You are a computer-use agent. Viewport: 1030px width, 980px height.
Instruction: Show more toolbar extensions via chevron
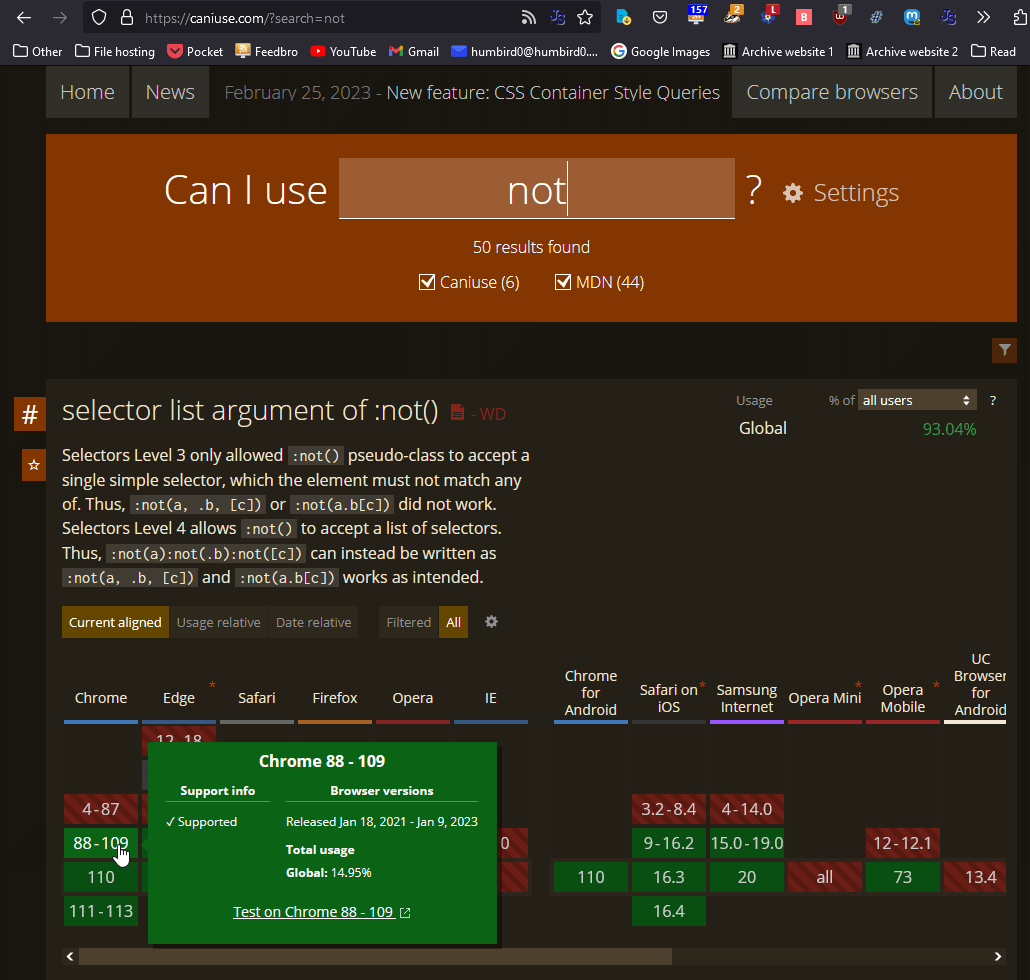[984, 17]
